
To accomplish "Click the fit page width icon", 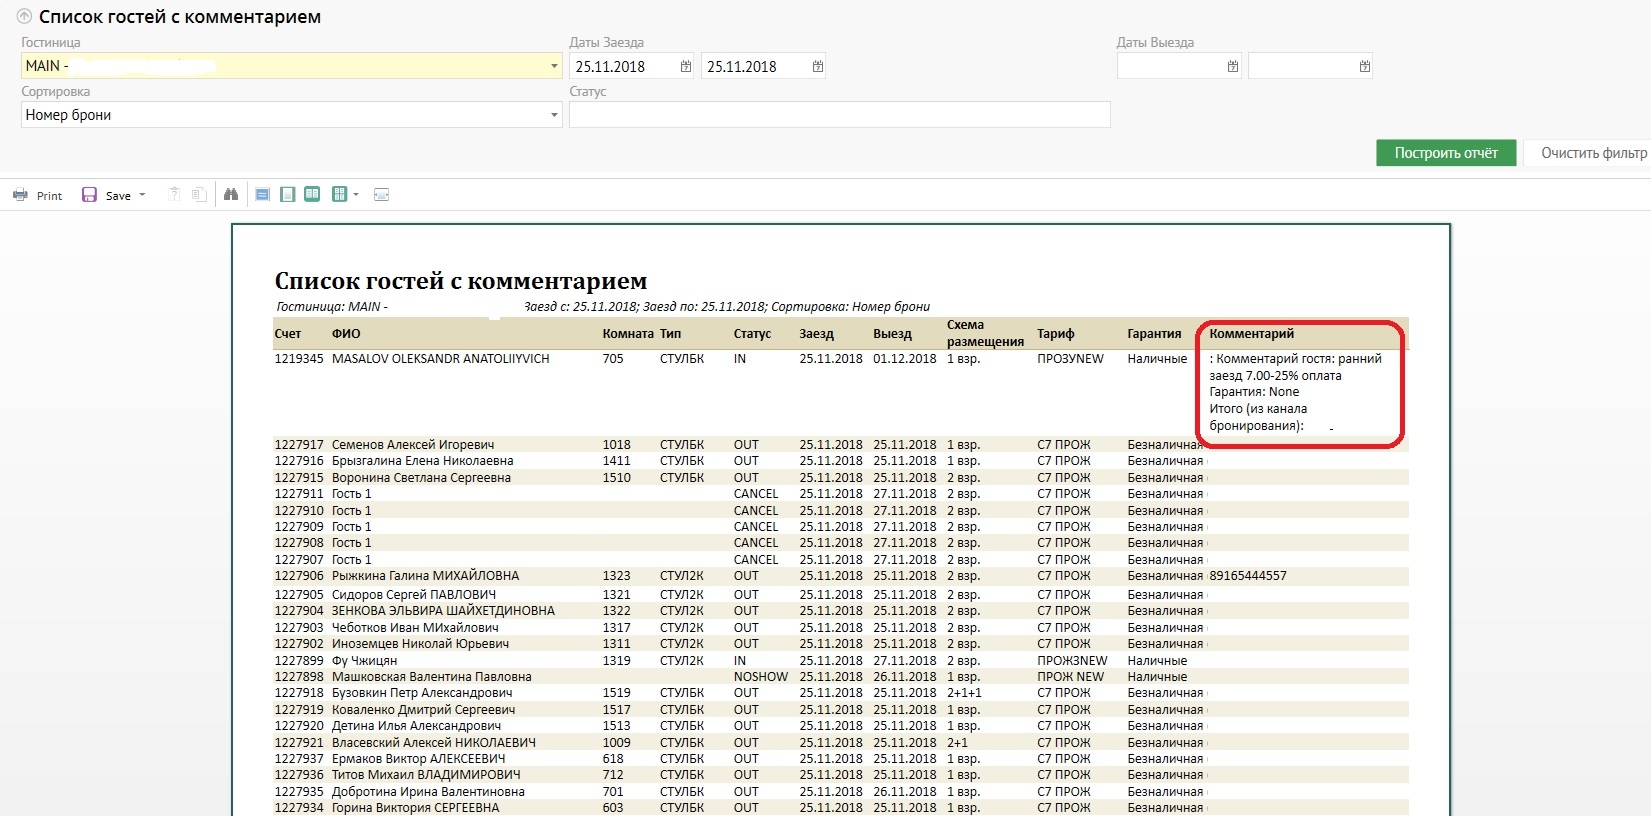I will coord(381,195).
